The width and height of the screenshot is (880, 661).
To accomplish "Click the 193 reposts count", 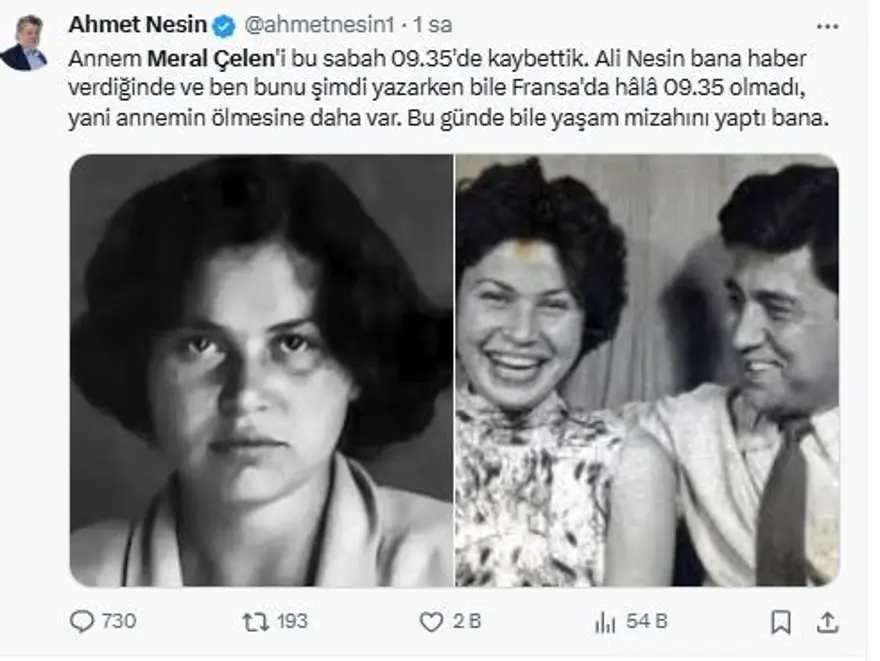I will (x=292, y=621).
